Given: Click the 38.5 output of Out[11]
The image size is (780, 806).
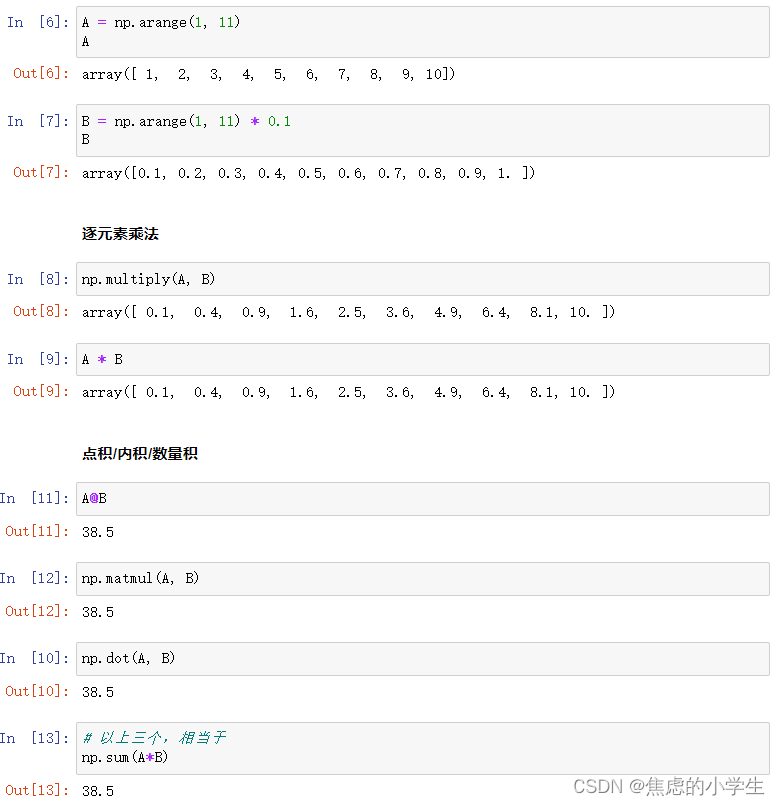Looking at the screenshot, I should (98, 532).
